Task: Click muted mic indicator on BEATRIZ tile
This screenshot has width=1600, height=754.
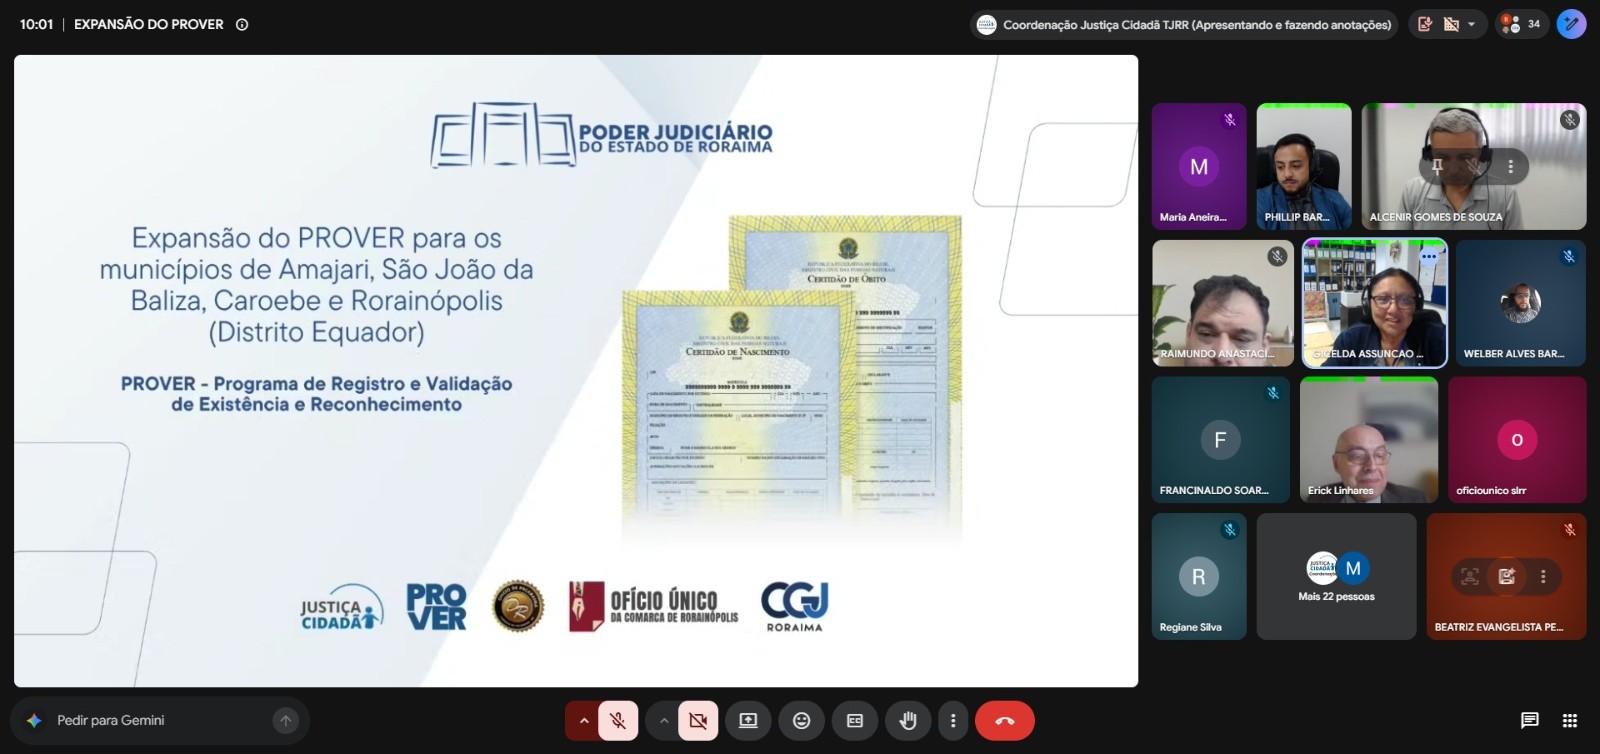Action: coord(1570,530)
